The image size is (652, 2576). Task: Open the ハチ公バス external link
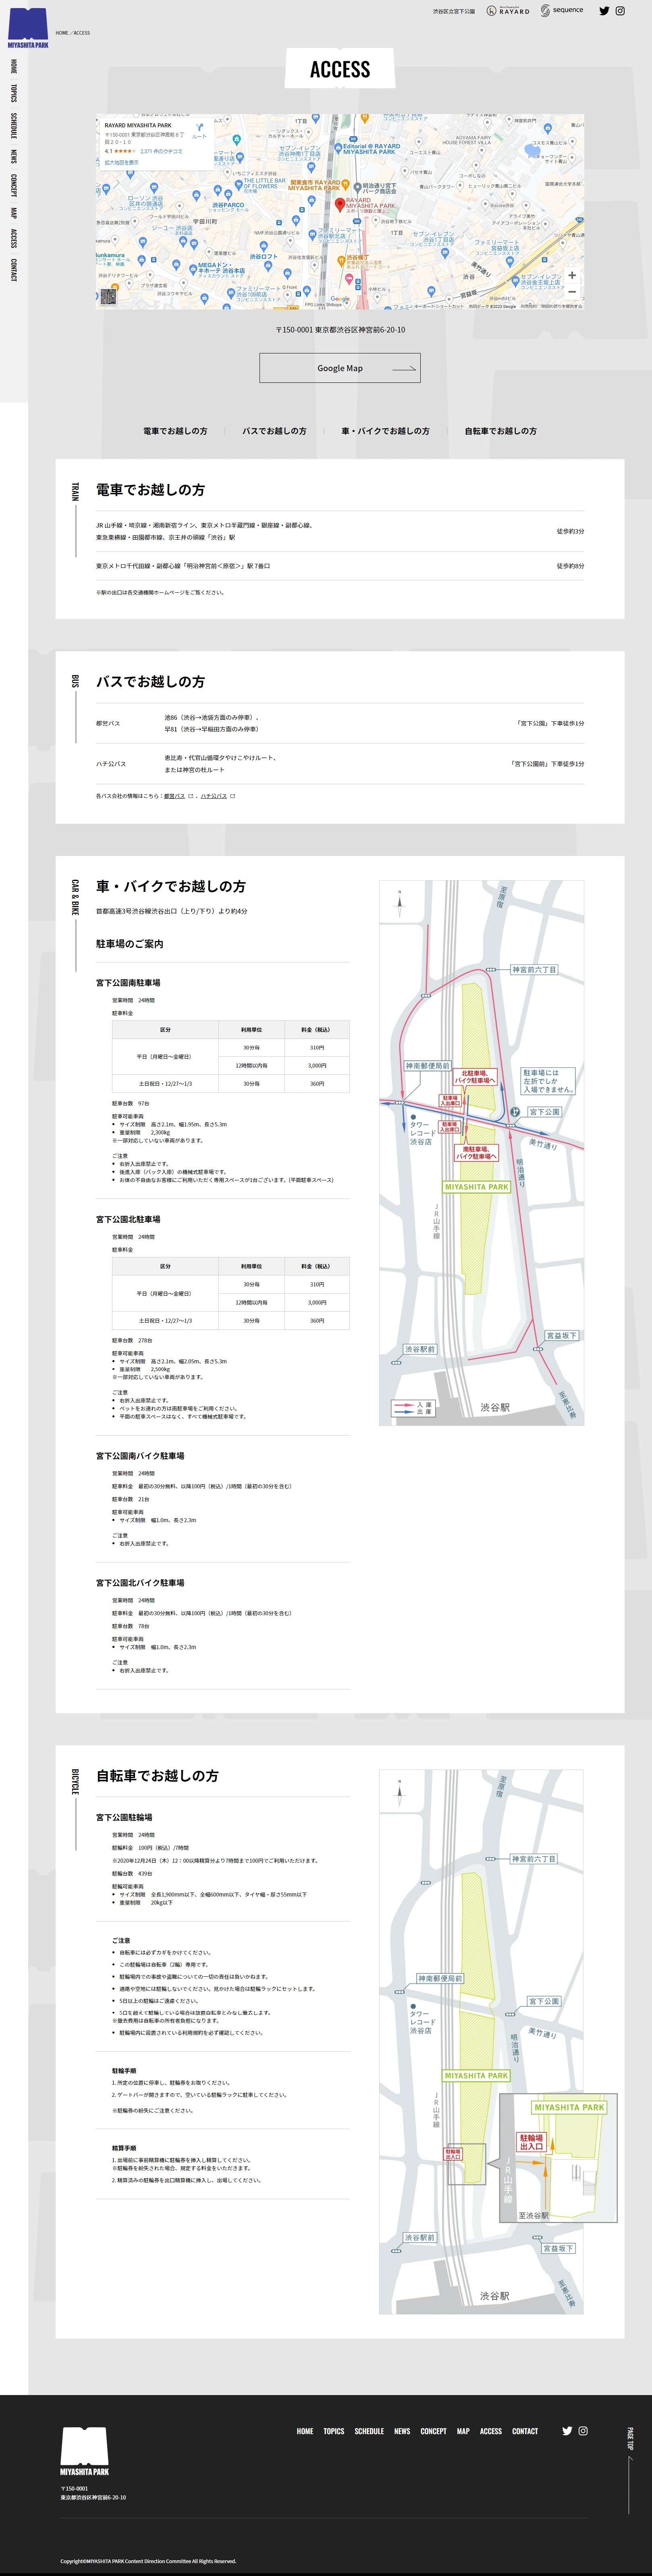(213, 796)
